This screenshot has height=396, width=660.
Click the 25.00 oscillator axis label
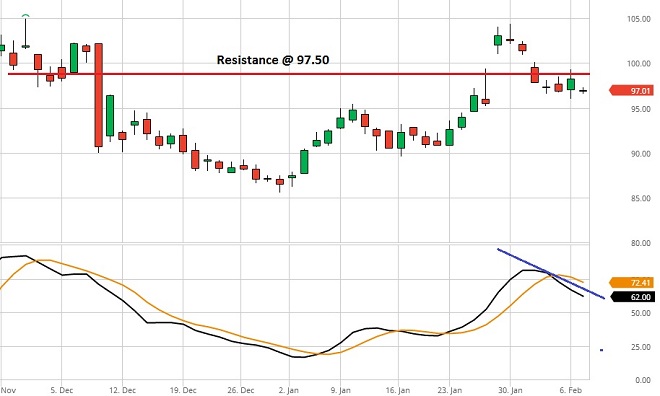tap(640, 347)
